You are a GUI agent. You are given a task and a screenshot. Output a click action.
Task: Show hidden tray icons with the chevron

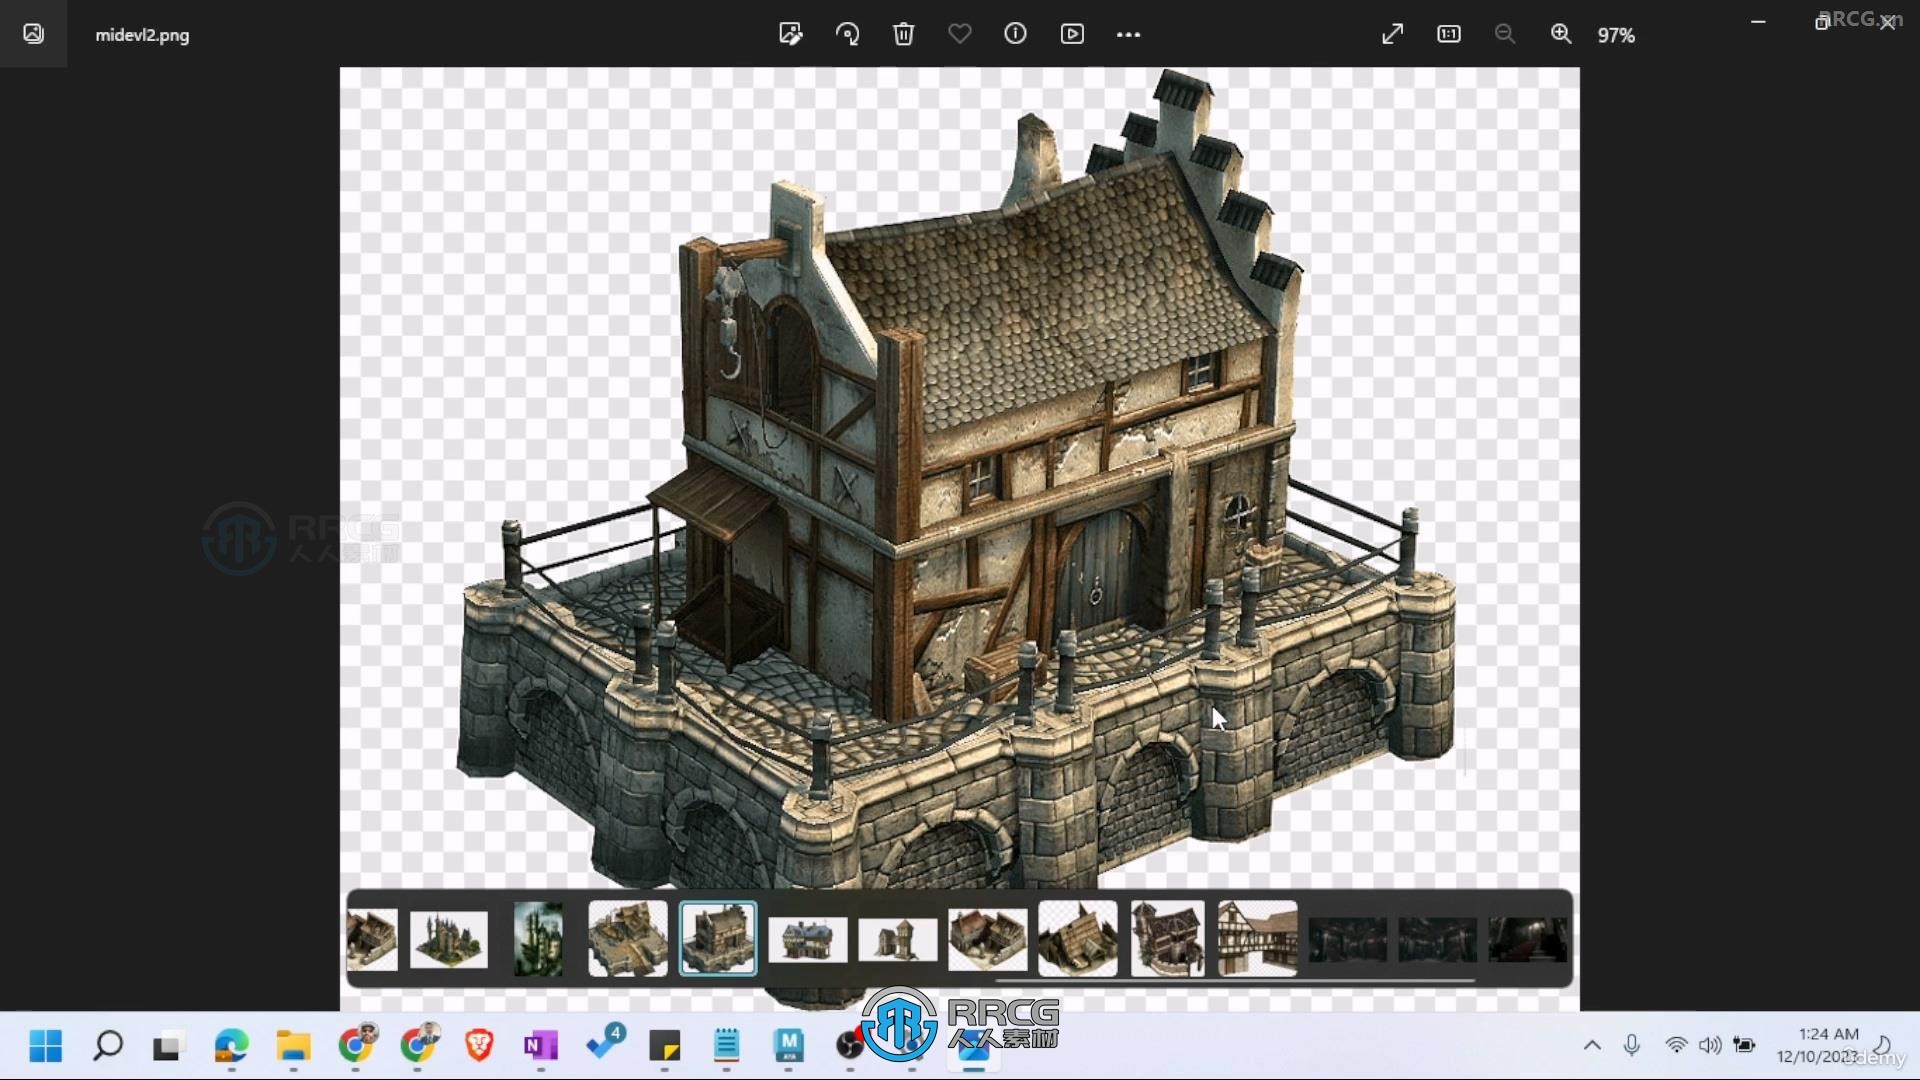(1592, 1046)
